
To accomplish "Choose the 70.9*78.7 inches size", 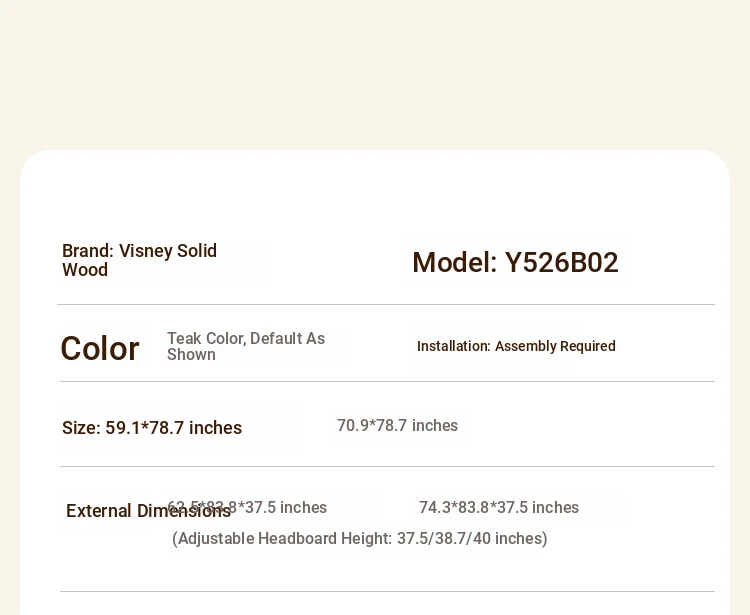I will [x=397, y=425].
